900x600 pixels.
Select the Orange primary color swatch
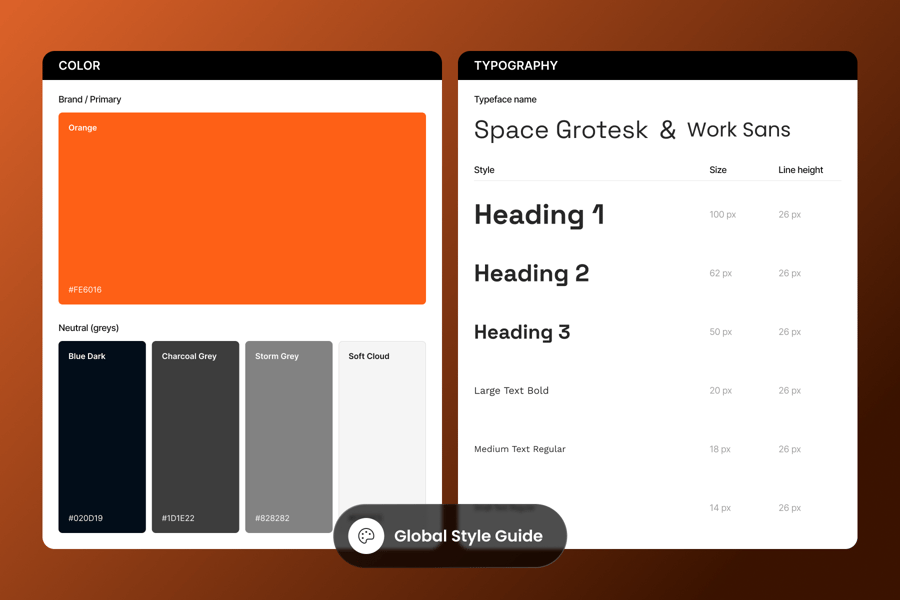242,208
